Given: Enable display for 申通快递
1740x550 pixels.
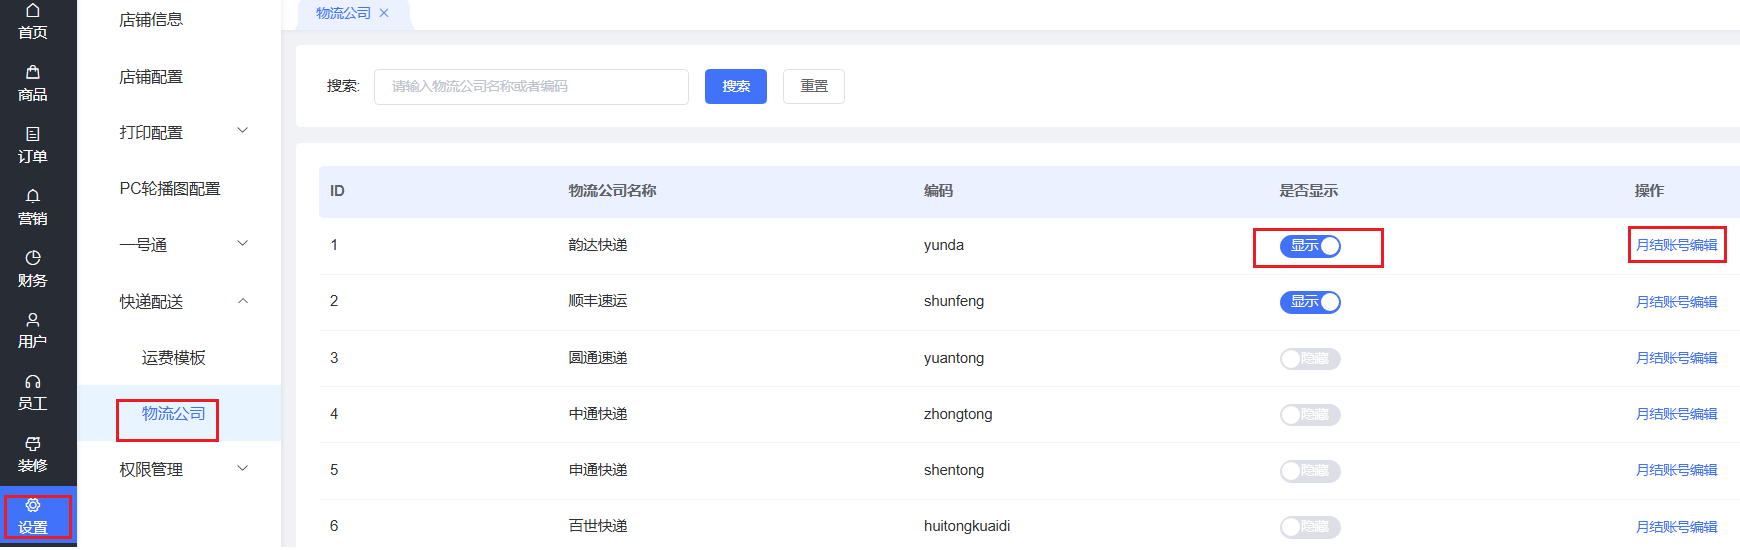Looking at the screenshot, I should (1310, 471).
